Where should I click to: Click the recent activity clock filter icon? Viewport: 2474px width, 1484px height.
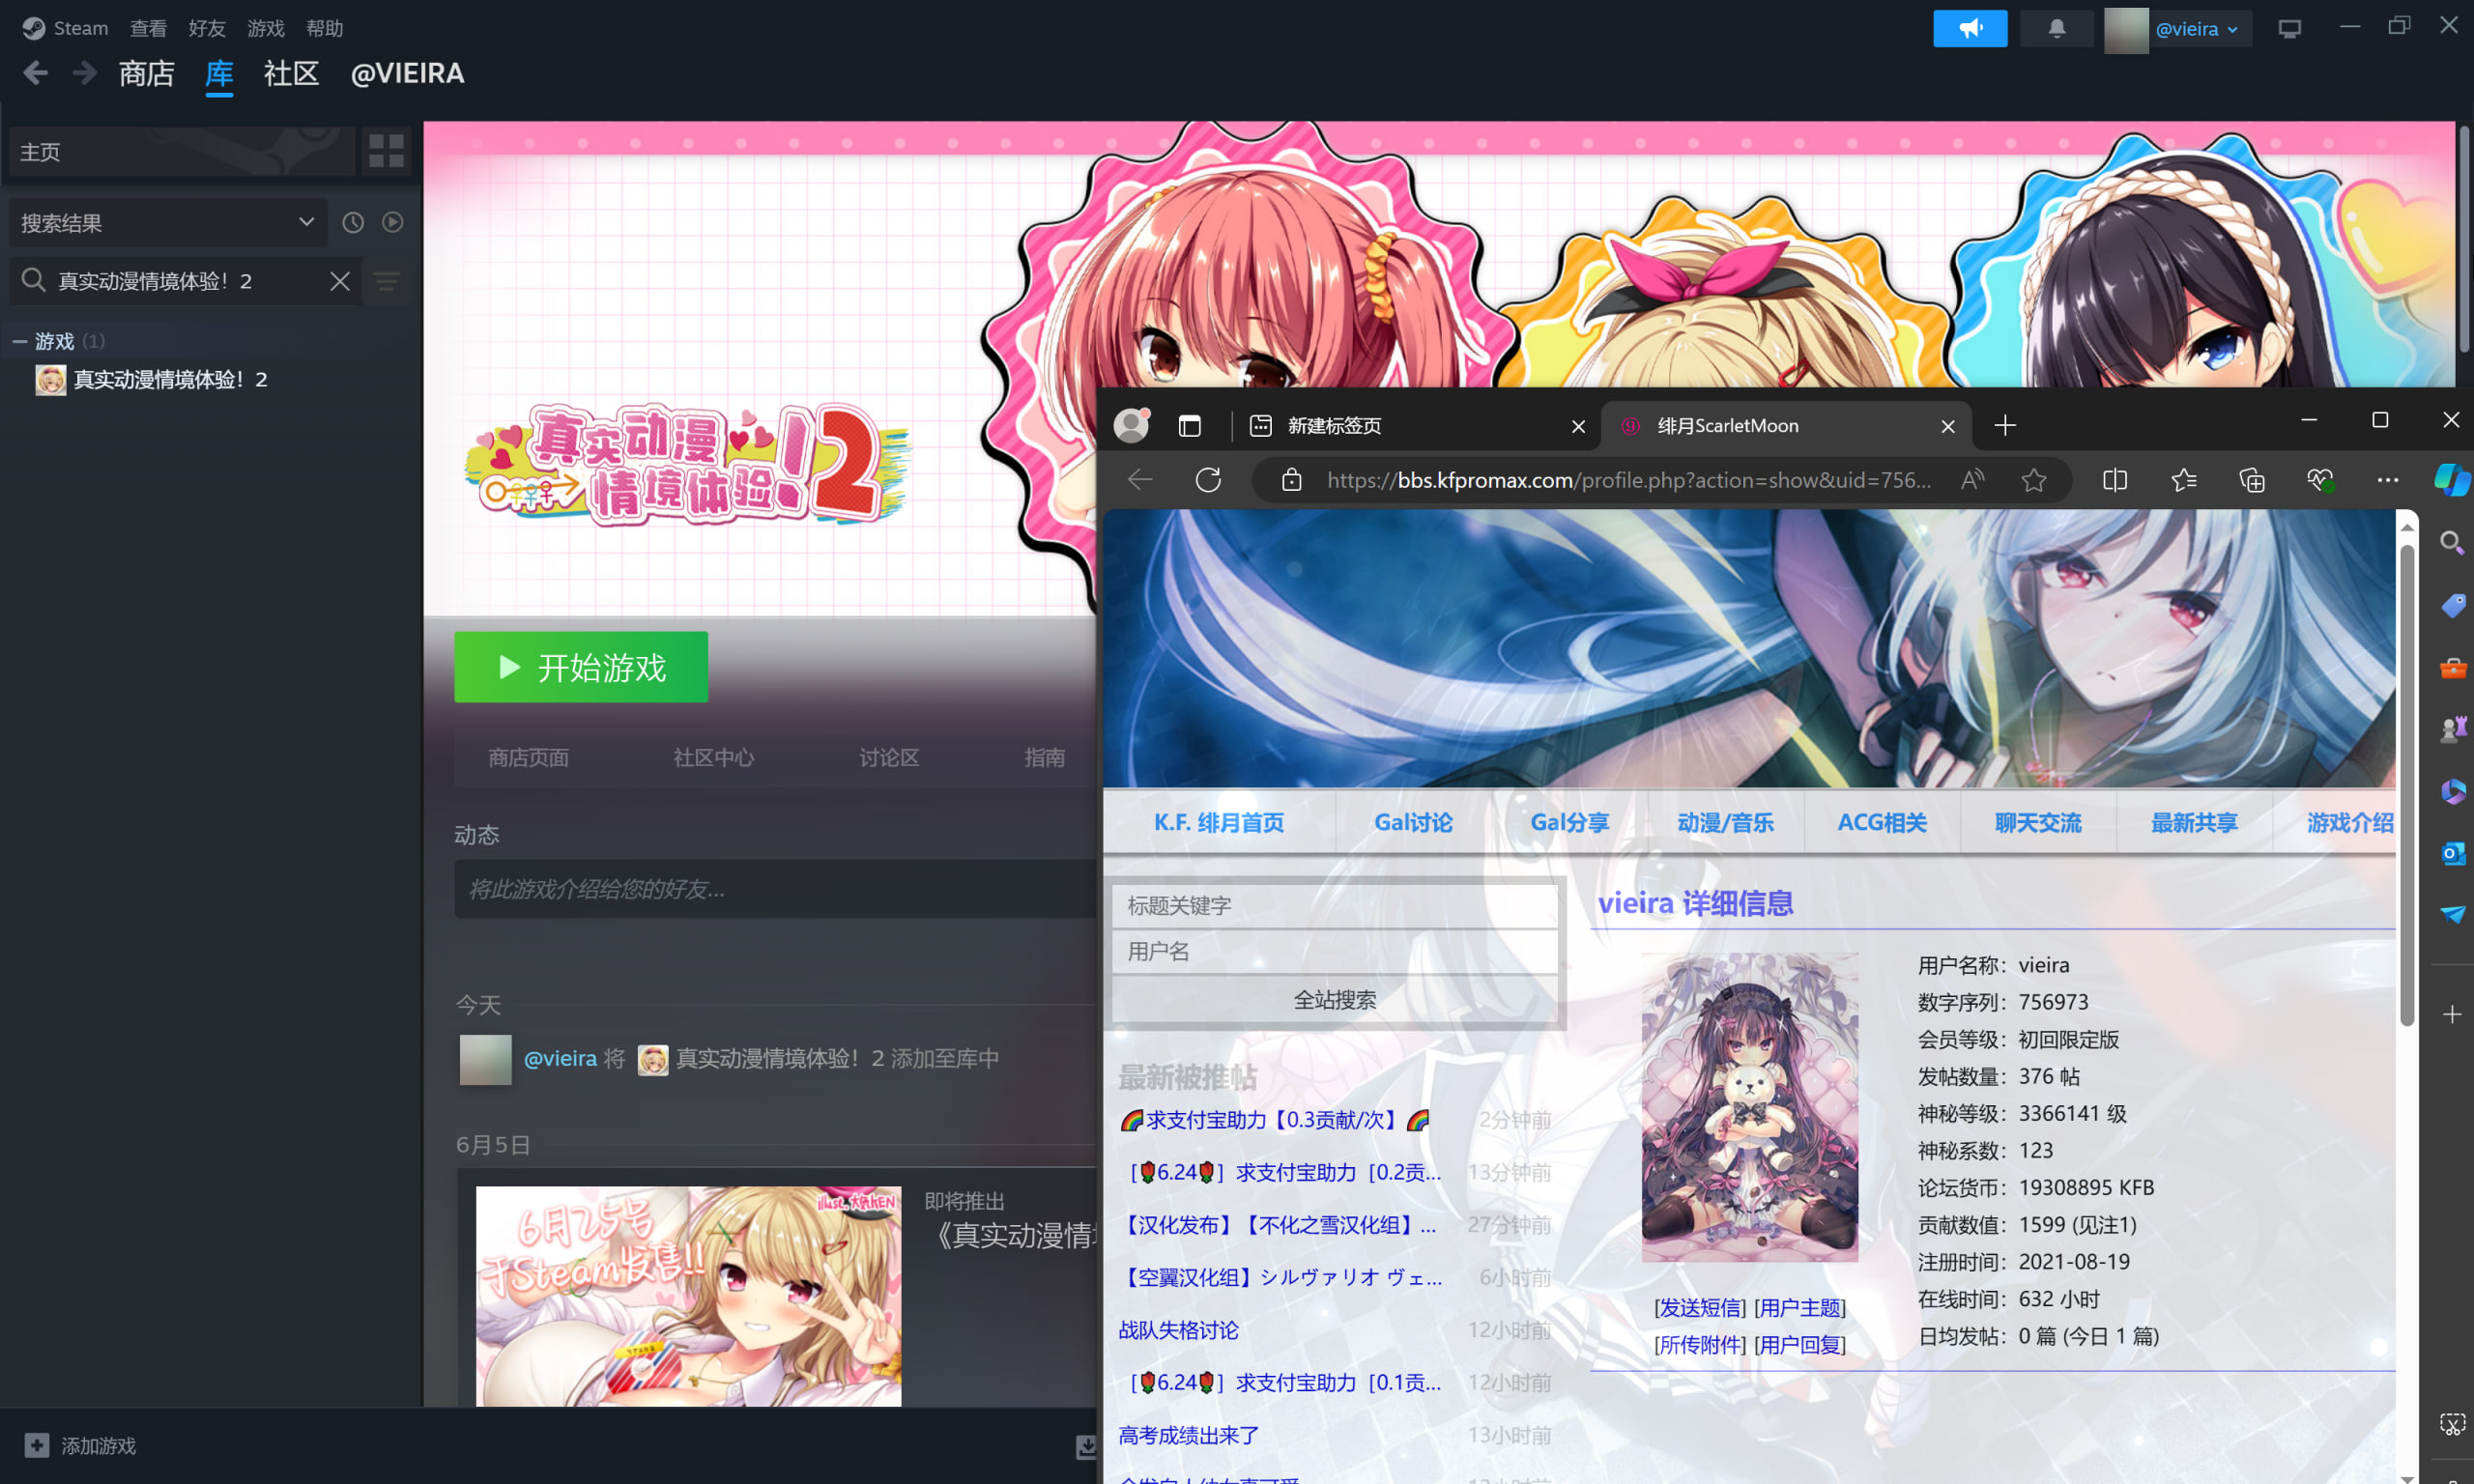353,222
